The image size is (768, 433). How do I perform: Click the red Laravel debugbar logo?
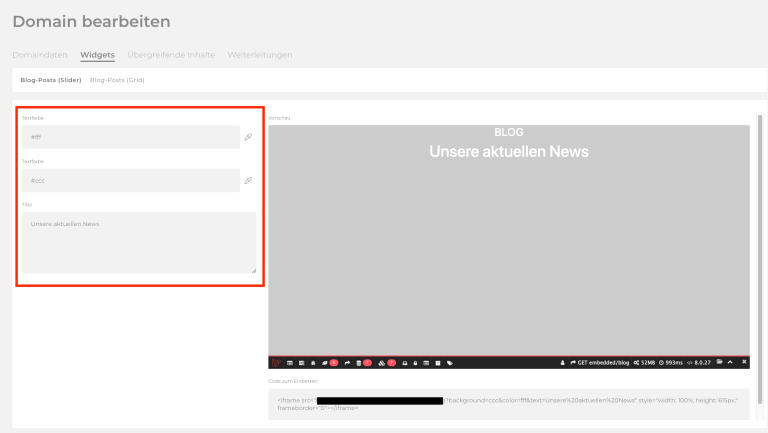pyautogui.click(x=276, y=362)
